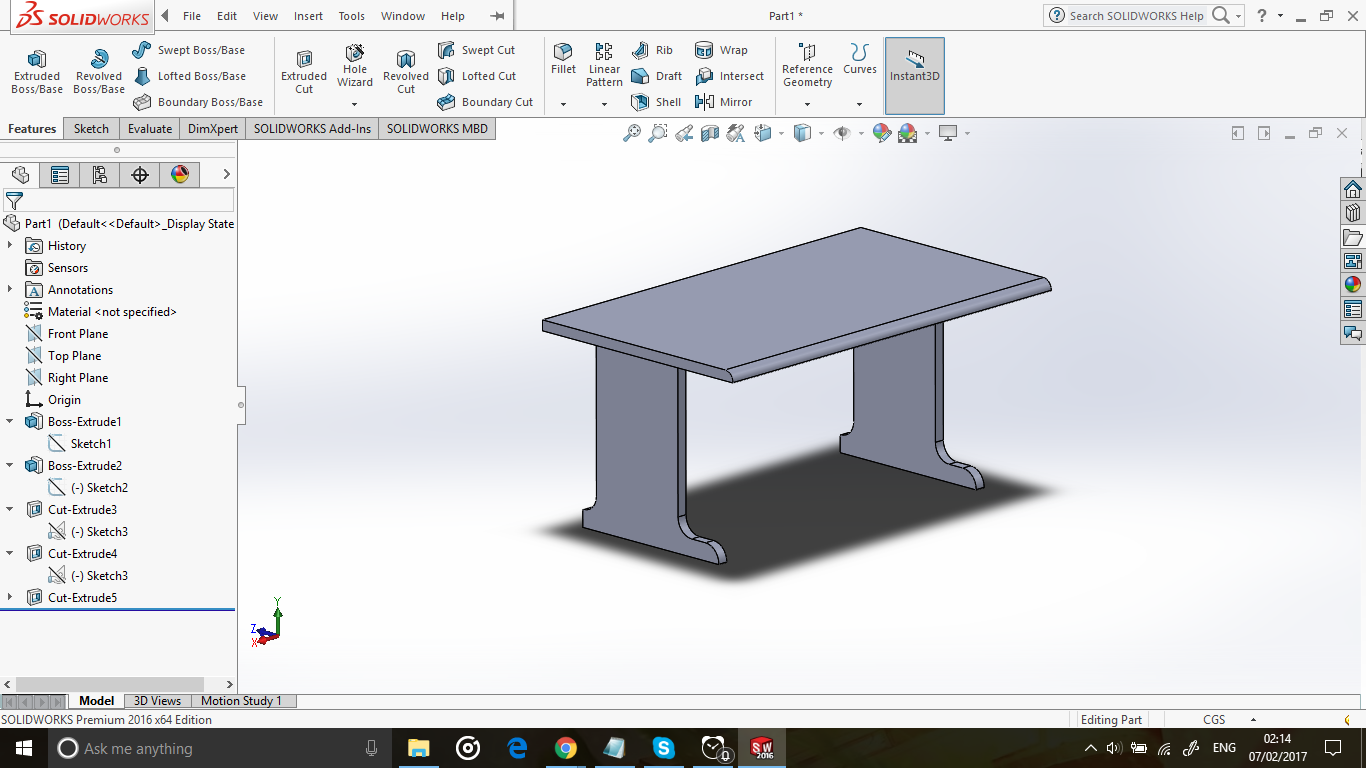Select the Mirror tool
Image resolution: width=1366 pixels, height=768 pixels.
pyautogui.click(x=724, y=102)
